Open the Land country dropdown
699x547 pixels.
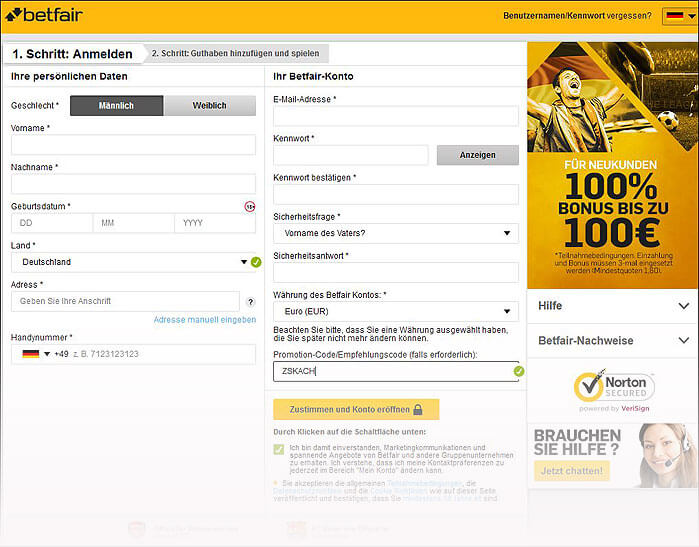click(133, 262)
